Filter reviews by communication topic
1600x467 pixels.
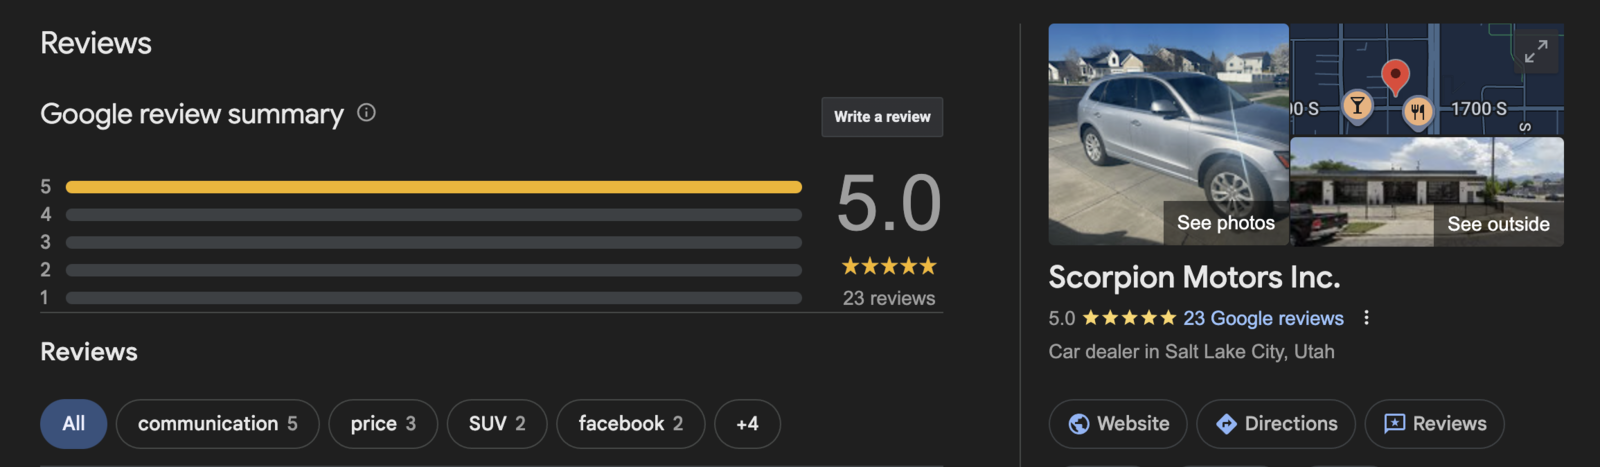[x=217, y=424]
